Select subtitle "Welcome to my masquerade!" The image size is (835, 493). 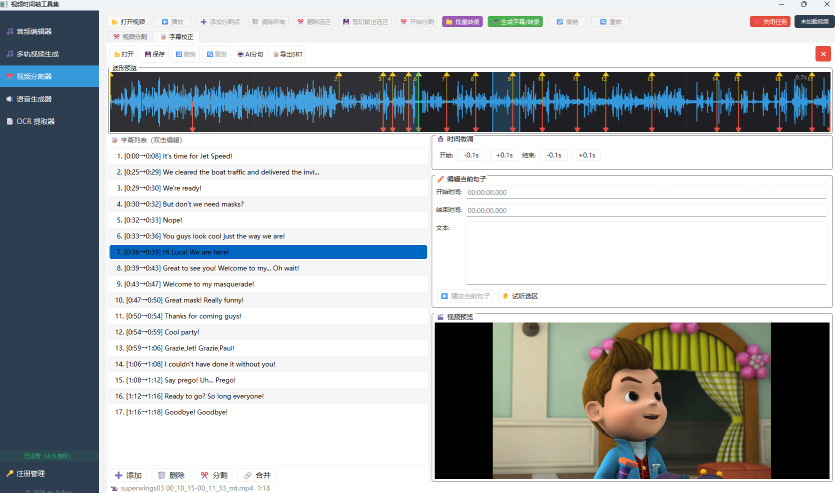tap(268, 284)
